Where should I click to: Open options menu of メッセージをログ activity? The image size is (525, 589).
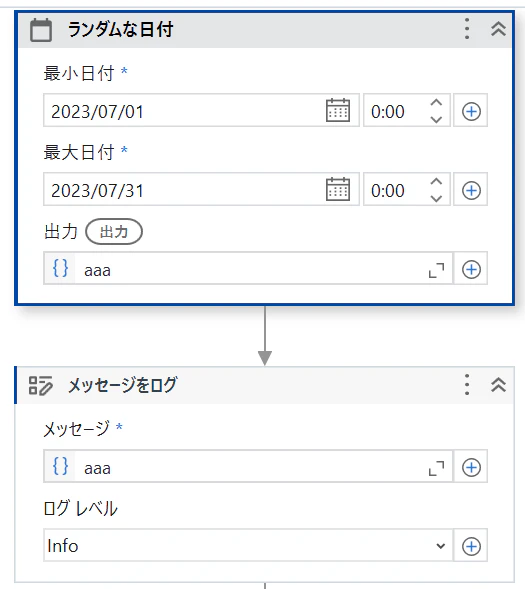pos(467,385)
